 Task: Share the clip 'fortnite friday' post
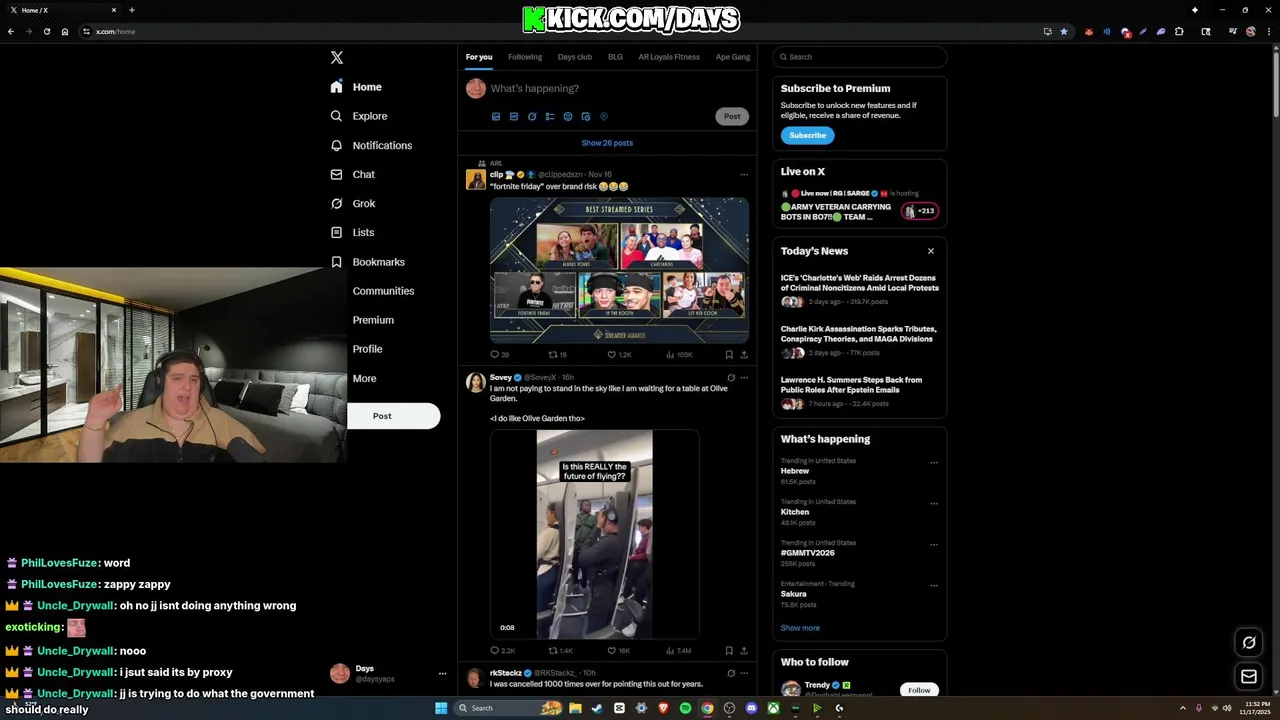pos(744,354)
